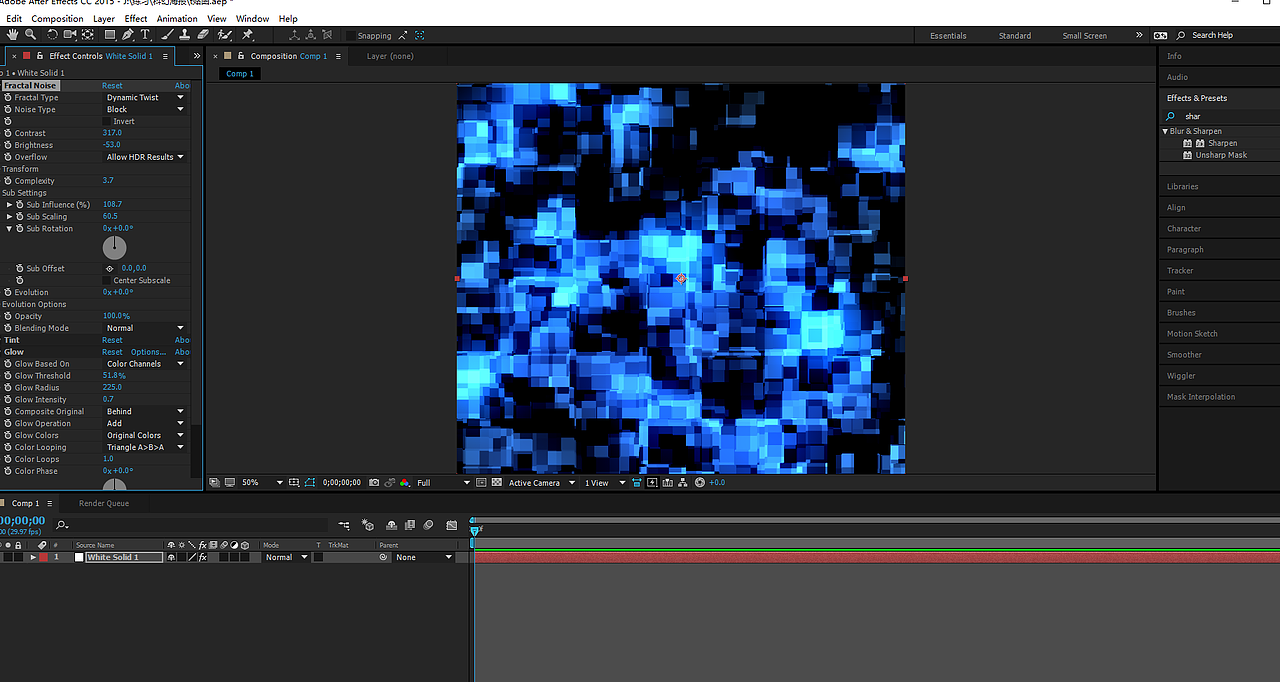
Task: Enable Frame Blending for timeline
Action: (x=410, y=525)
